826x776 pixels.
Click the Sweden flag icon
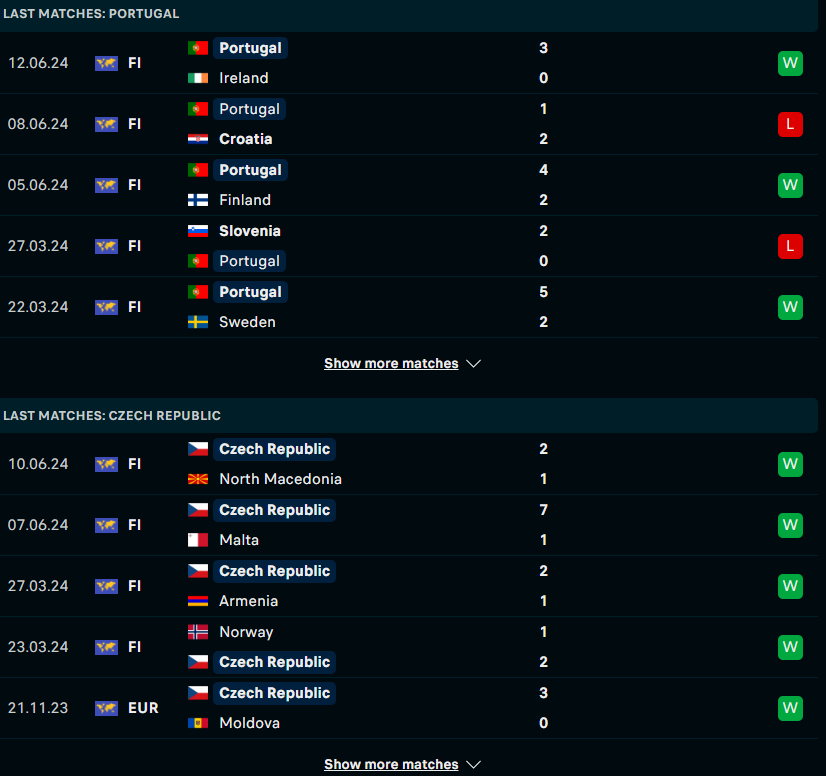(198, 322)
